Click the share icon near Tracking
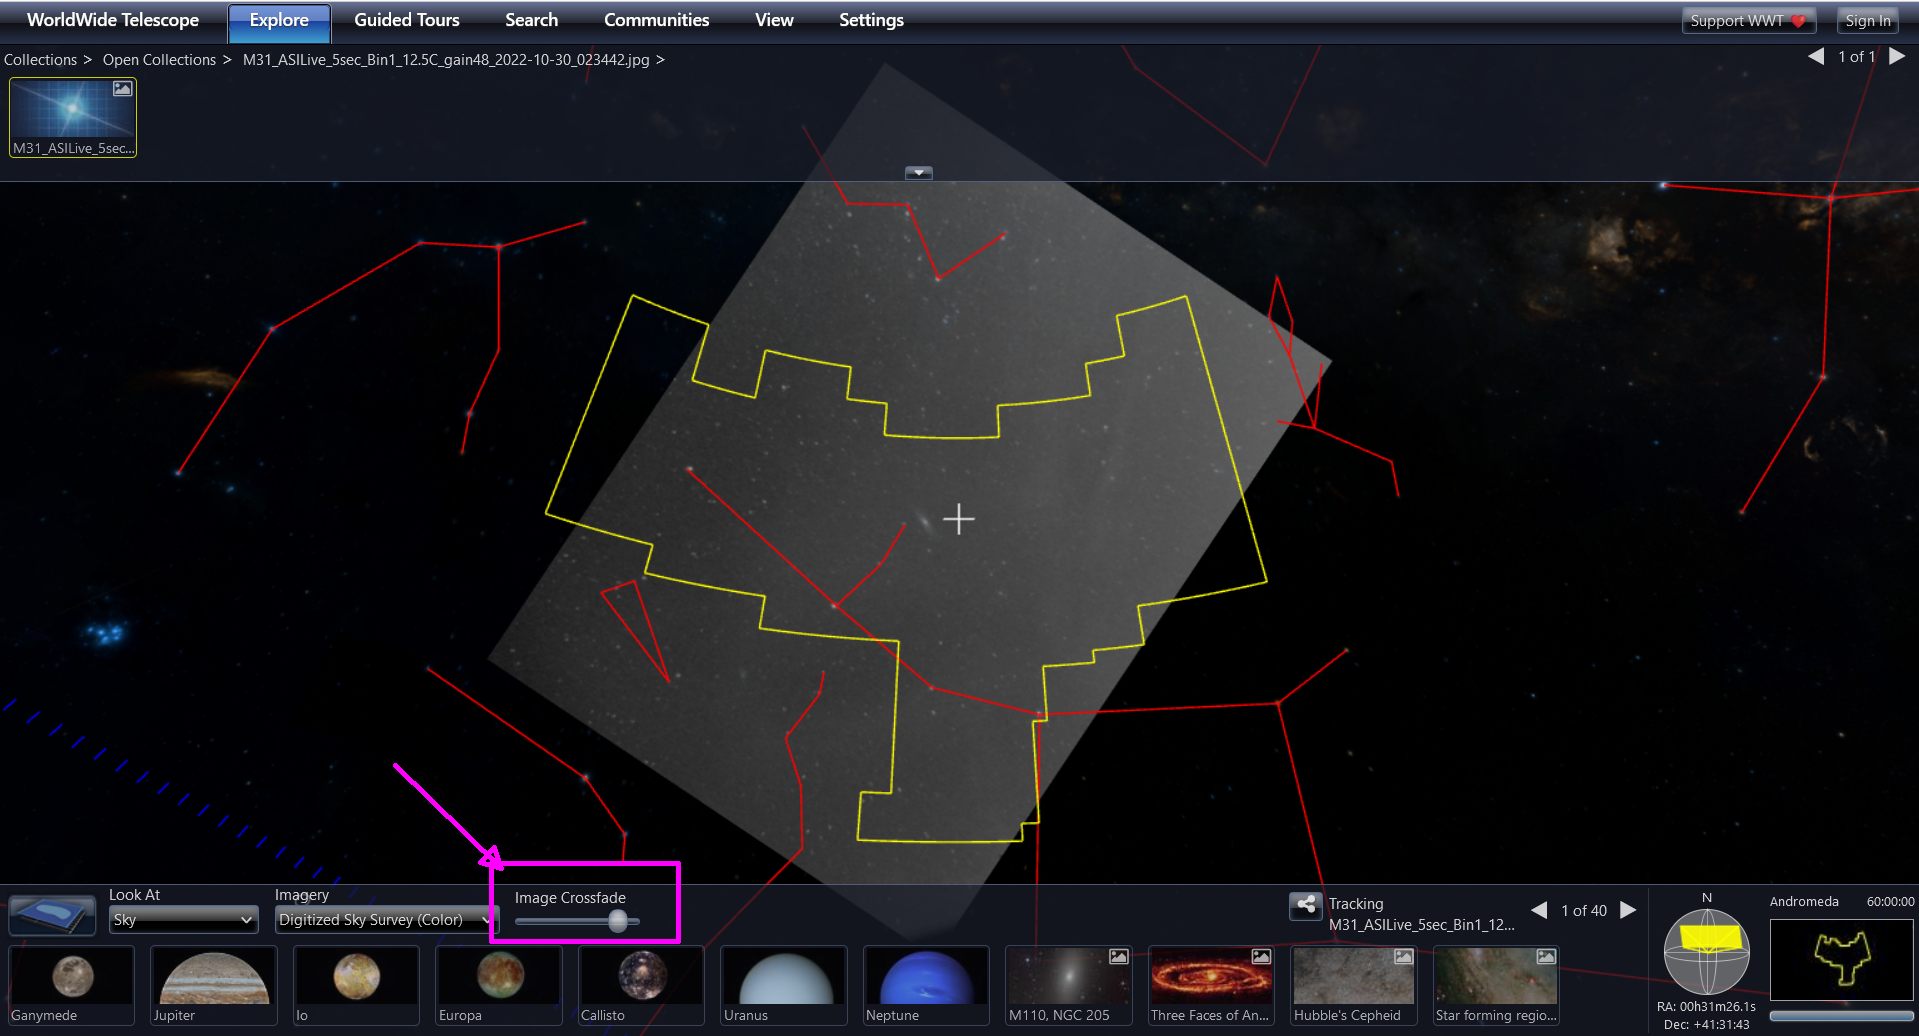 [1306, 906]
